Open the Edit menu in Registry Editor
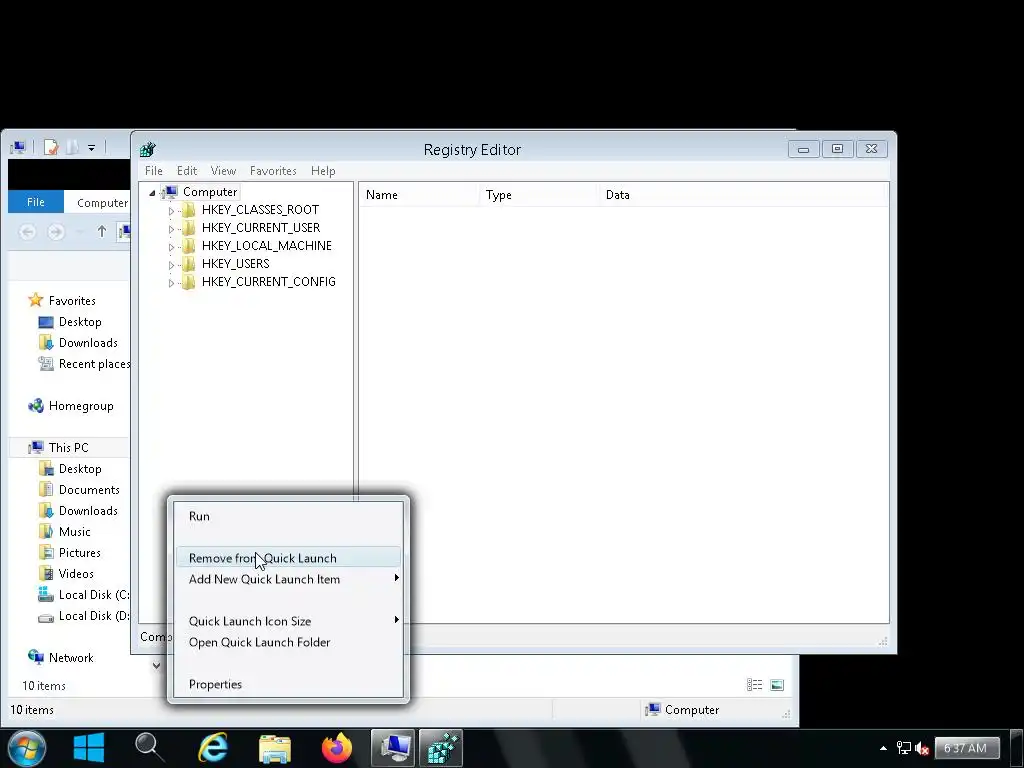The image size is (1024, 768). 187,171
